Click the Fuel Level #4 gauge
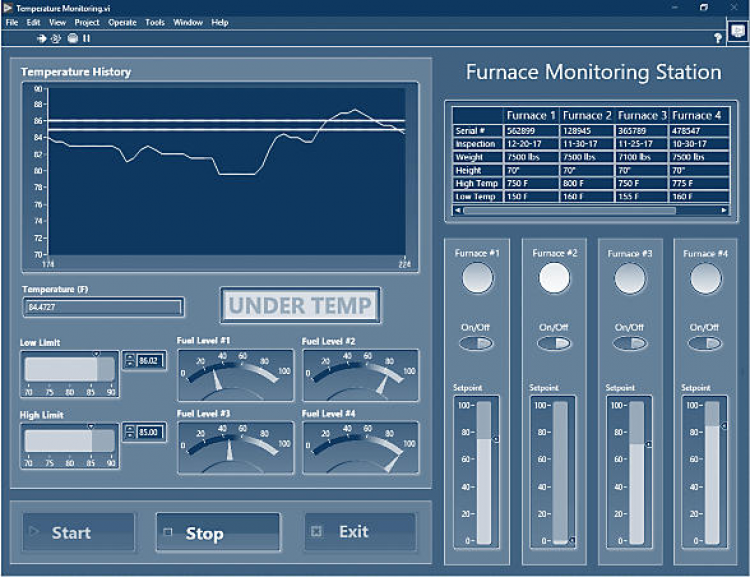Screen dimensions: 750x577 [x=361, y=448]
